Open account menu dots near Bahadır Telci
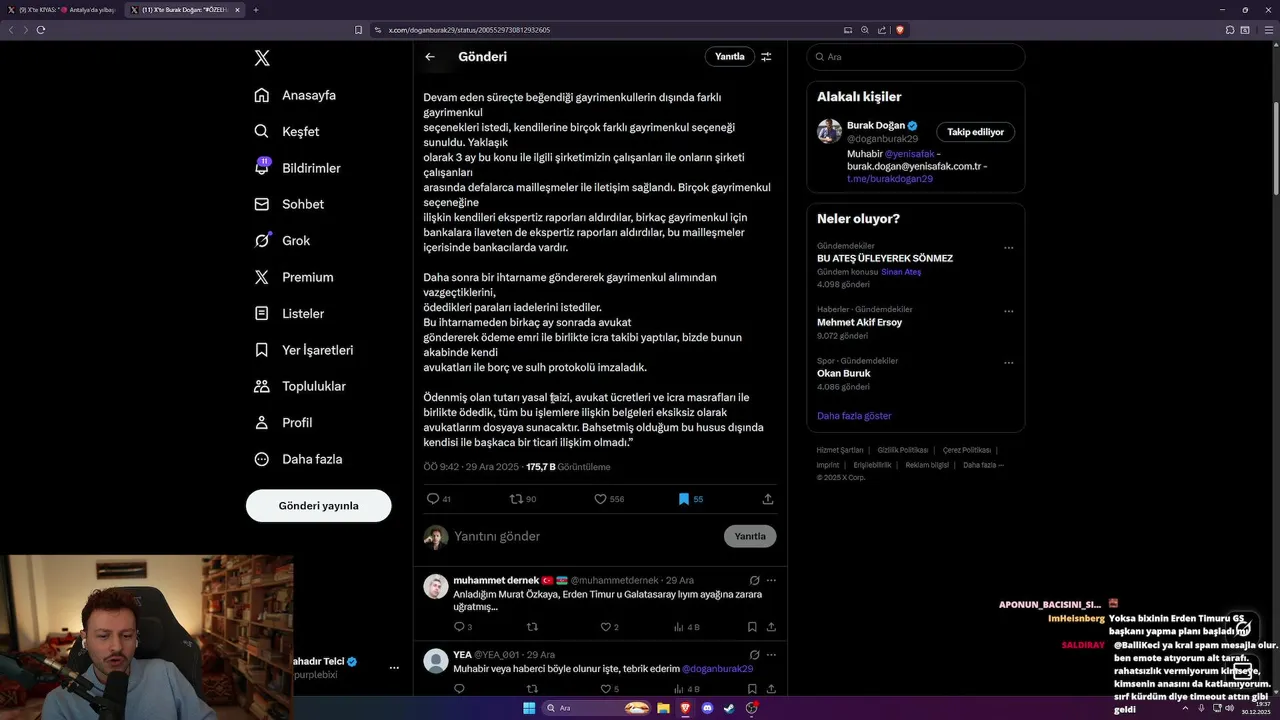The height and width of the screenshot is (720, 1280). (394, 667)
